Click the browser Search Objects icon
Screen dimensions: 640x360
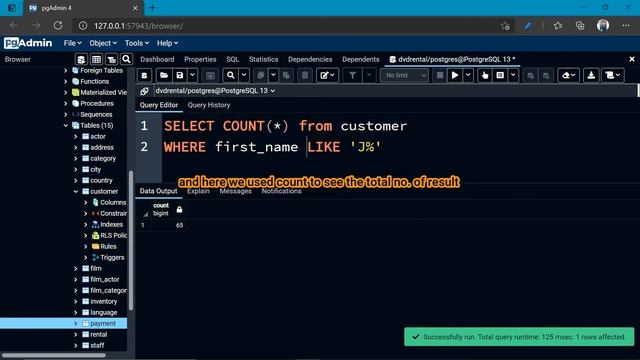point(126,59)
